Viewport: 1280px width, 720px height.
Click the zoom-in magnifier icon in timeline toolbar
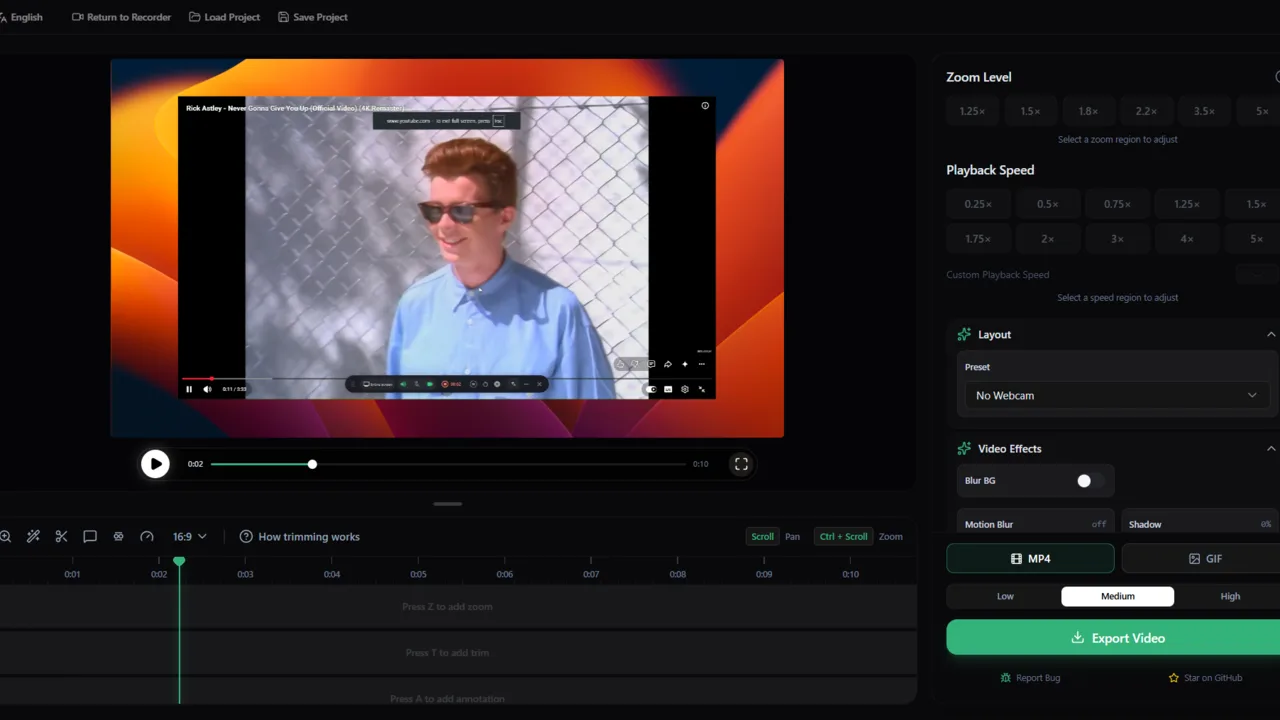pos(5,537)
